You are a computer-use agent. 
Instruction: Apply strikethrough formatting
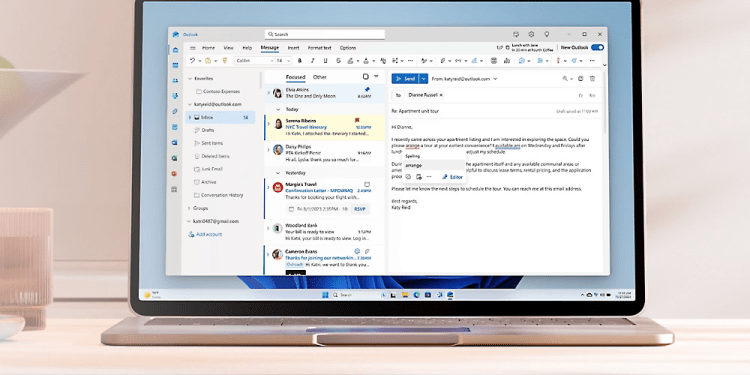338,61
